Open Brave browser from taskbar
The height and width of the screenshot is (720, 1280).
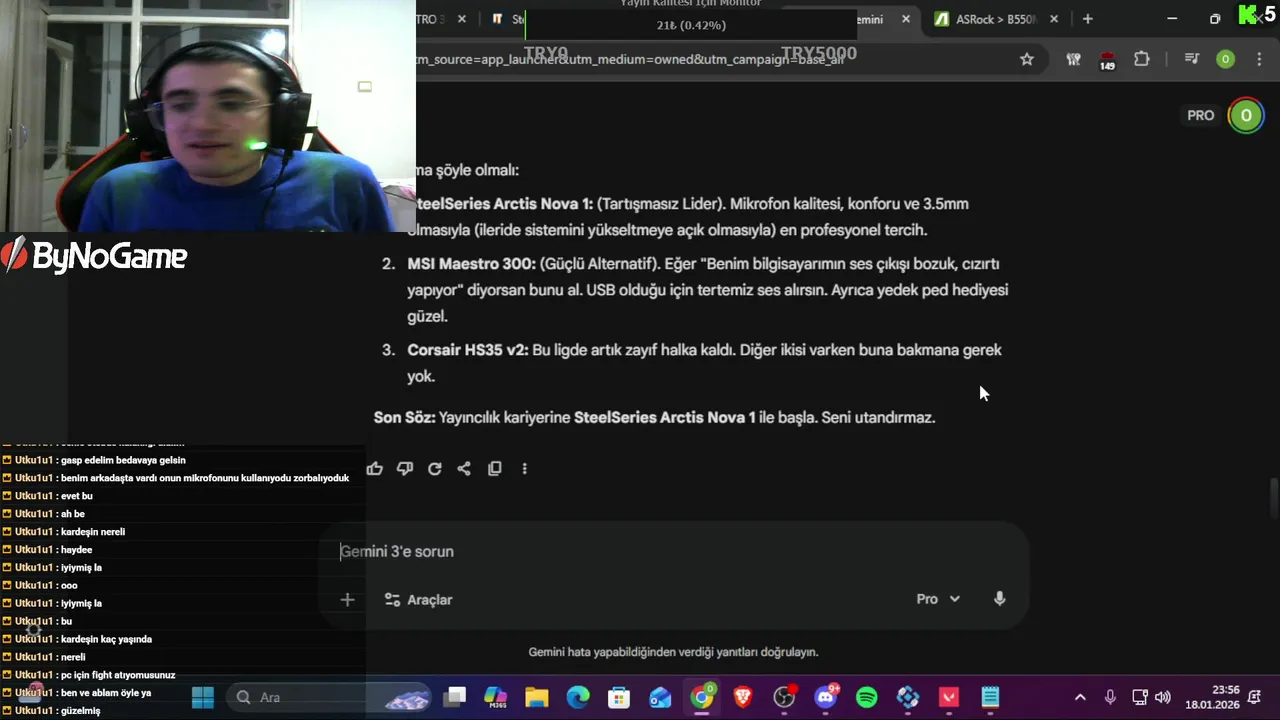tap(743, 697)
